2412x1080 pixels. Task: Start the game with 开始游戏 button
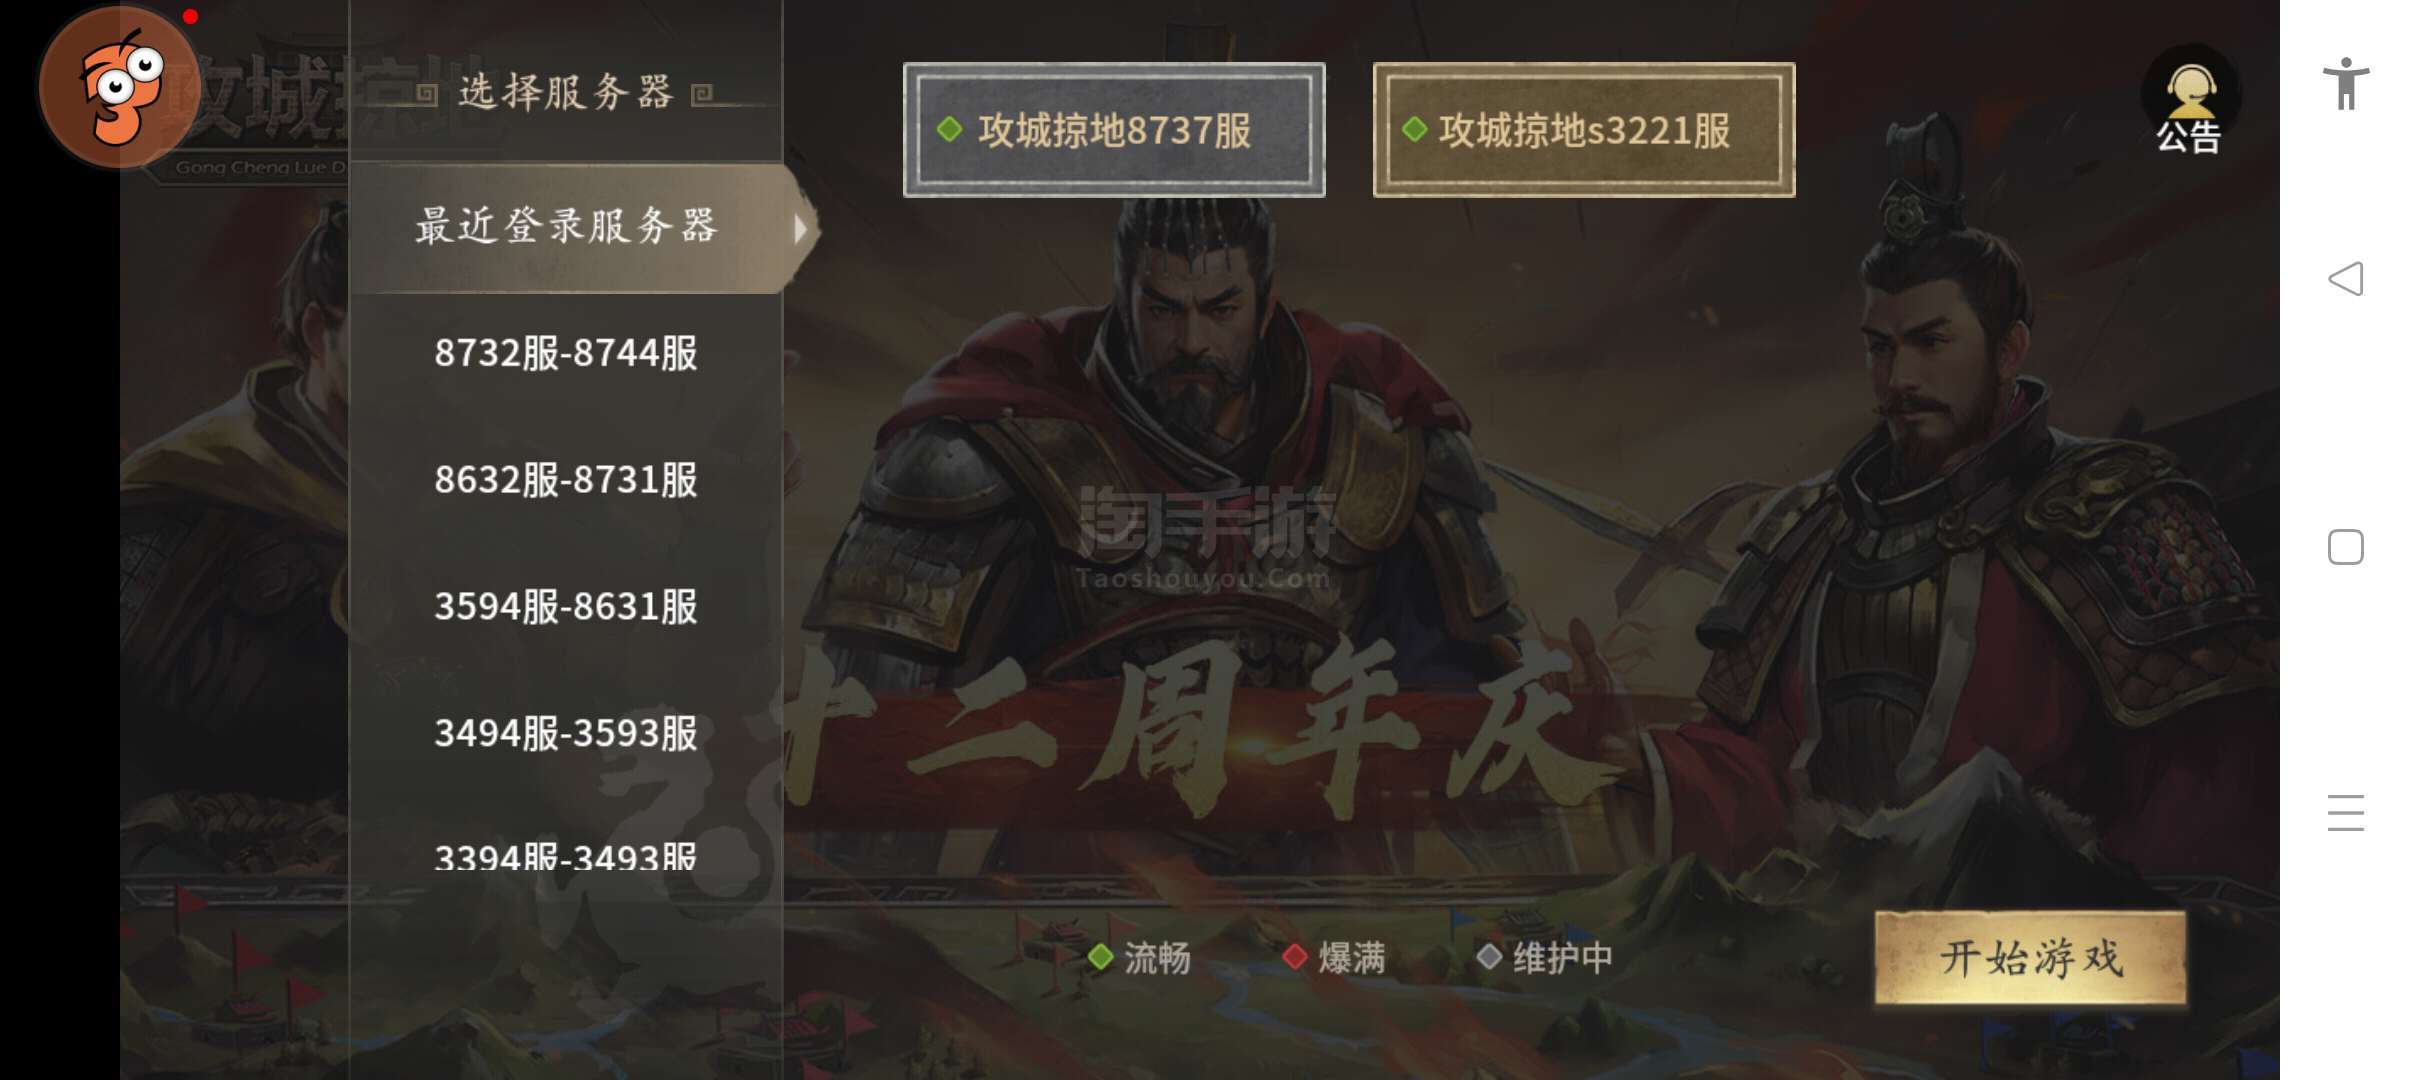pyautogui.click(x=2031, y=958)
